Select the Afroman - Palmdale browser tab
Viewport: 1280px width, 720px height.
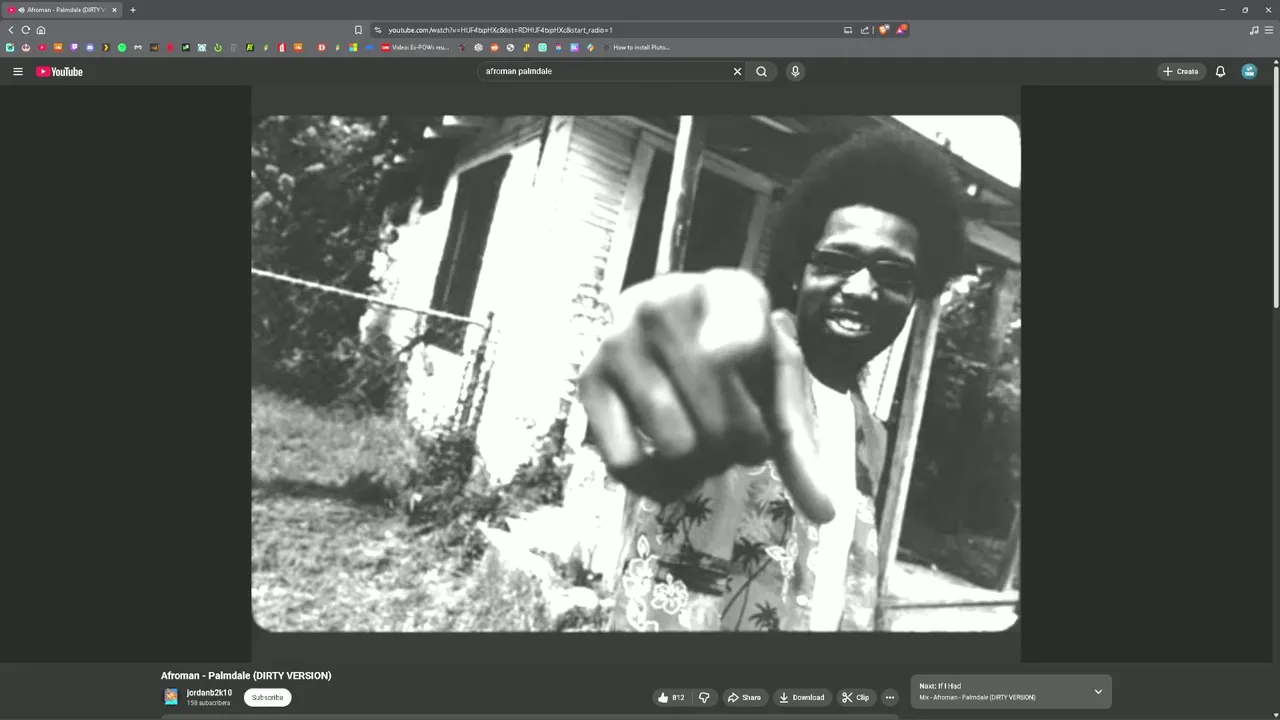pyautogui.click(x=60, y=10)
